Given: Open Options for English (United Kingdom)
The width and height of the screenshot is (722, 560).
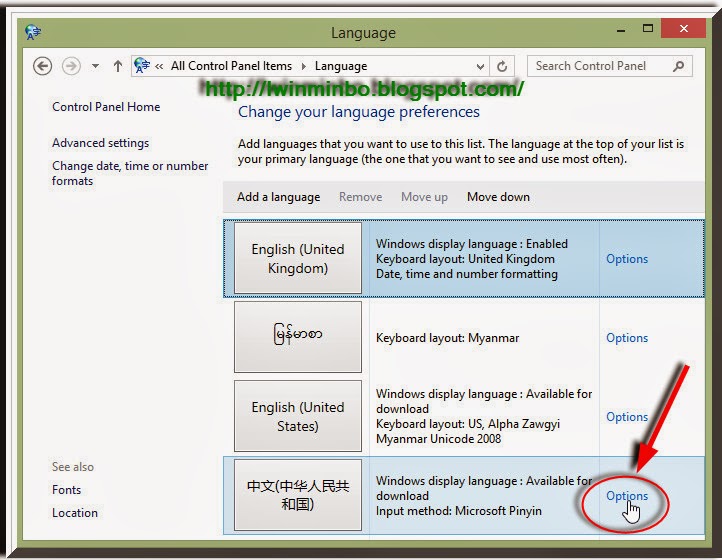Looking at the screenshot, I should (x=627, y=259).
